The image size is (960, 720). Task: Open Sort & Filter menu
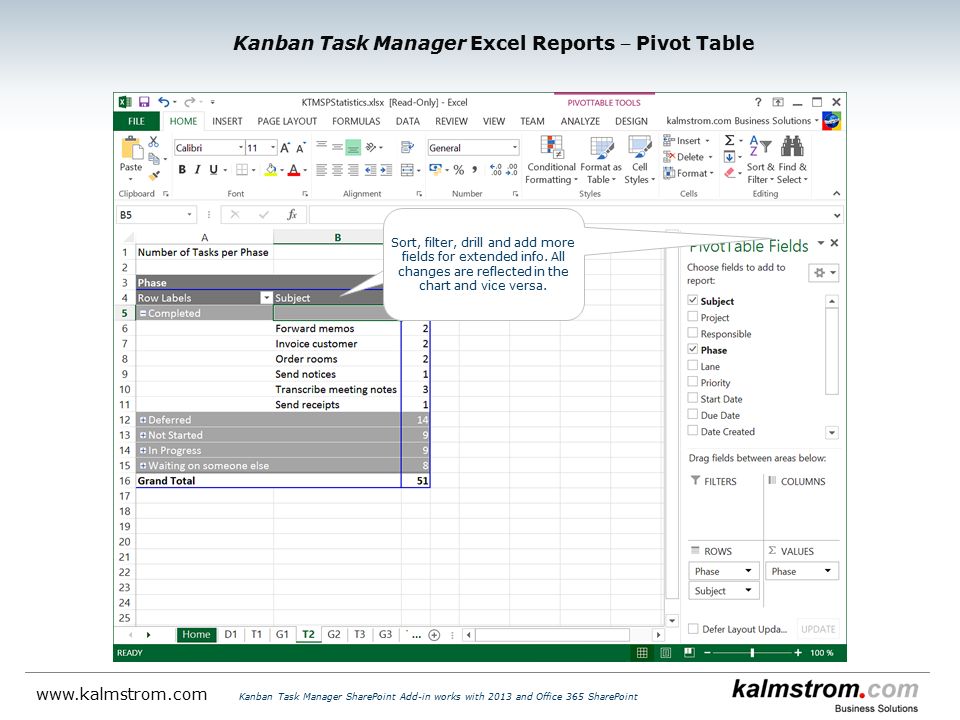coord(760,160)
